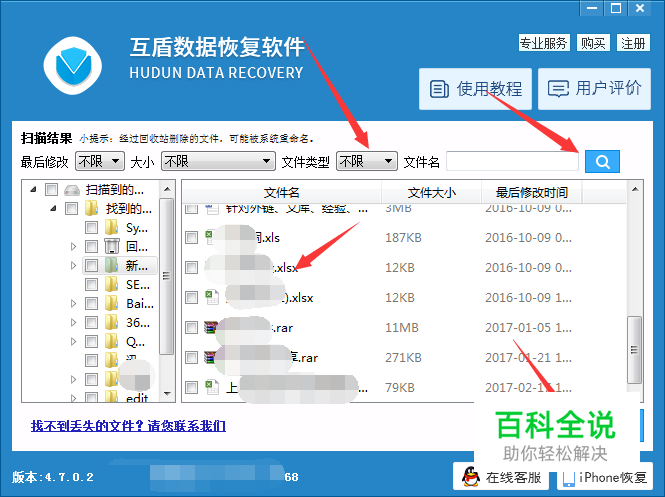This screenshot has height=497, width=665.
Task: Click the Excel icon of the 187KB .xls file
Action: (211, 237)
